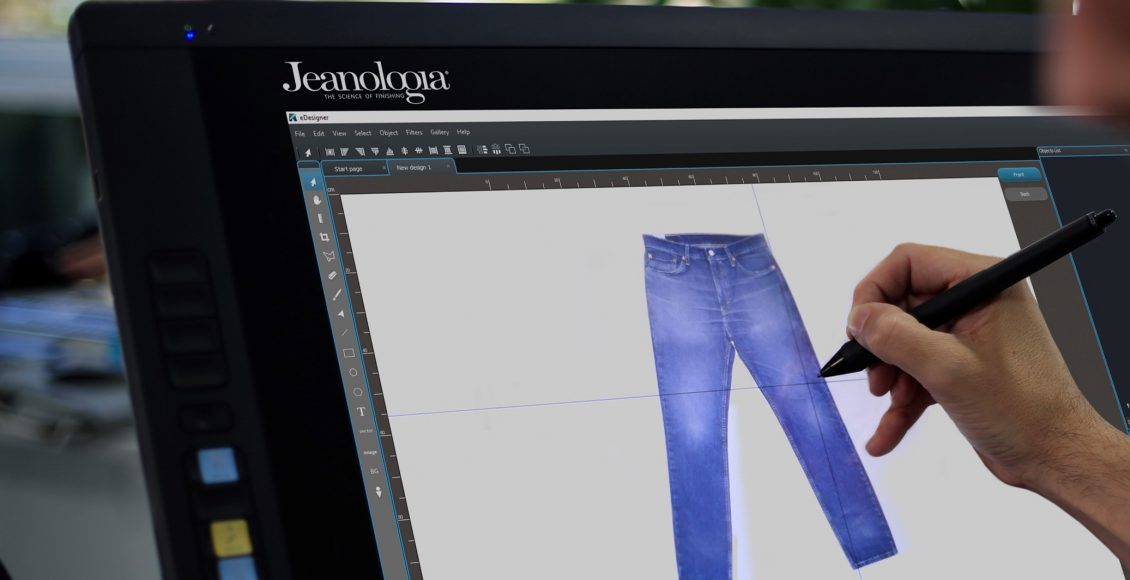
Task: Close the New design 1 tab
Action: (448, 167)
